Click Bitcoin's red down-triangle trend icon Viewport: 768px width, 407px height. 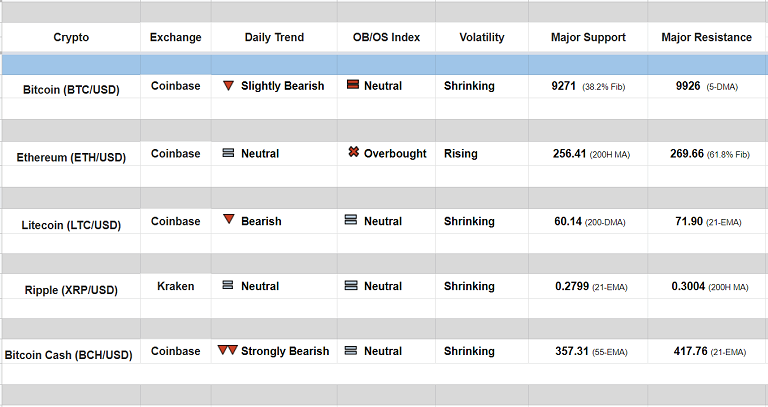(229, 86)
